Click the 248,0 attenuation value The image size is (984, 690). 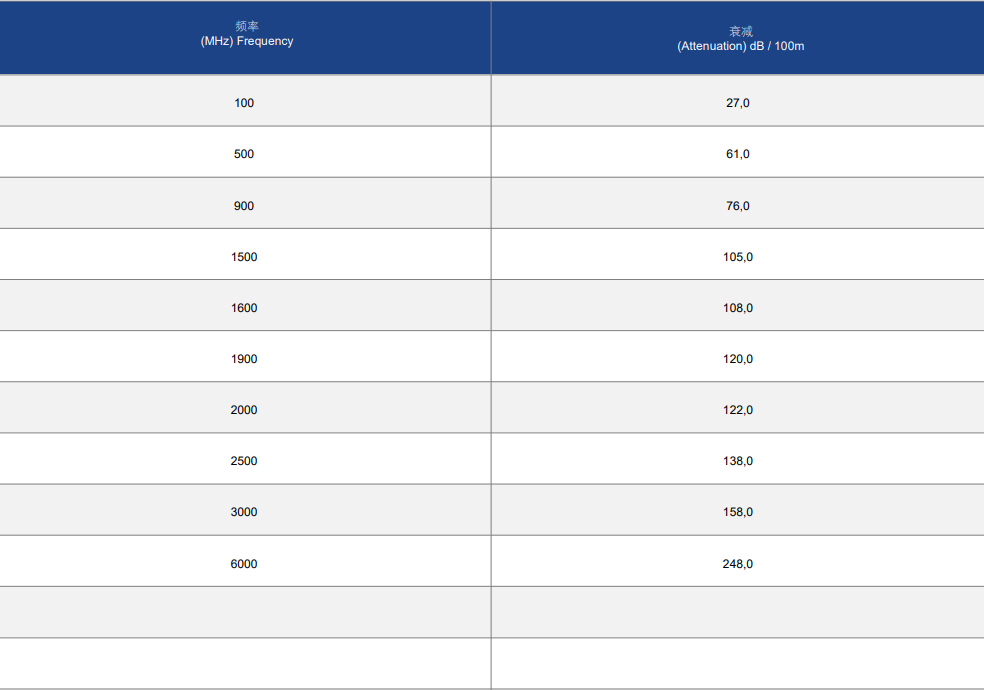(737, 564)
